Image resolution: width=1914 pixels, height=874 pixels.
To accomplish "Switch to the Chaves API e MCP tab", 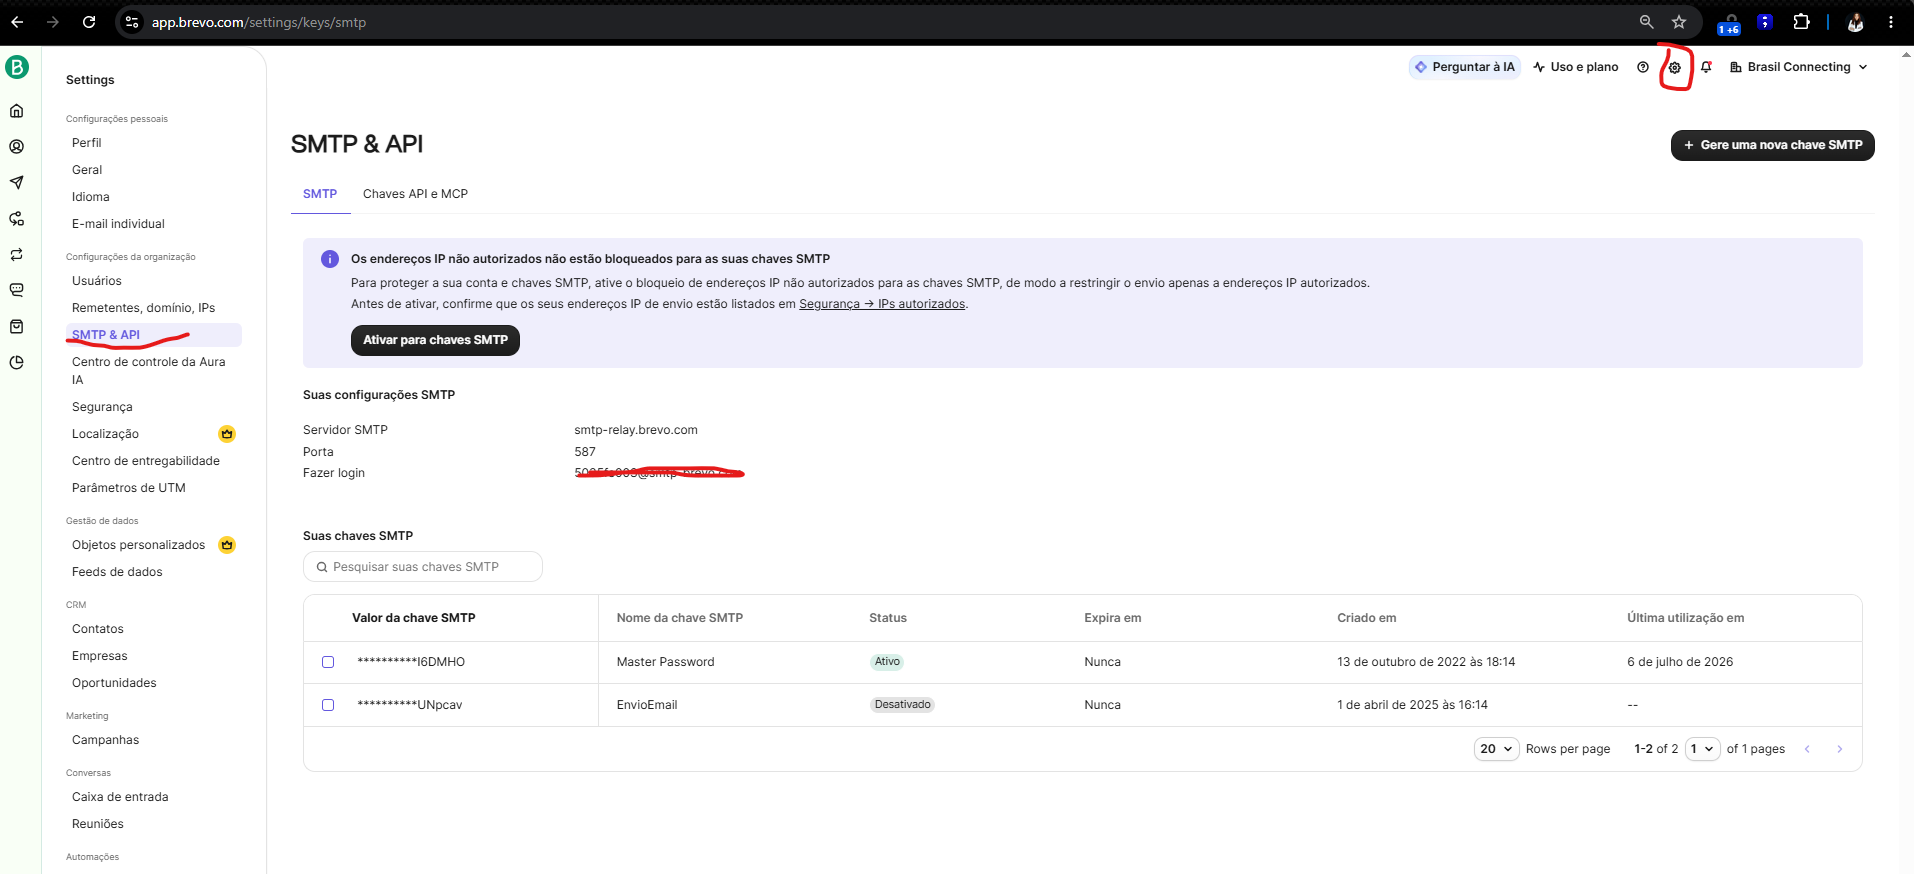I will coord(415,194).
